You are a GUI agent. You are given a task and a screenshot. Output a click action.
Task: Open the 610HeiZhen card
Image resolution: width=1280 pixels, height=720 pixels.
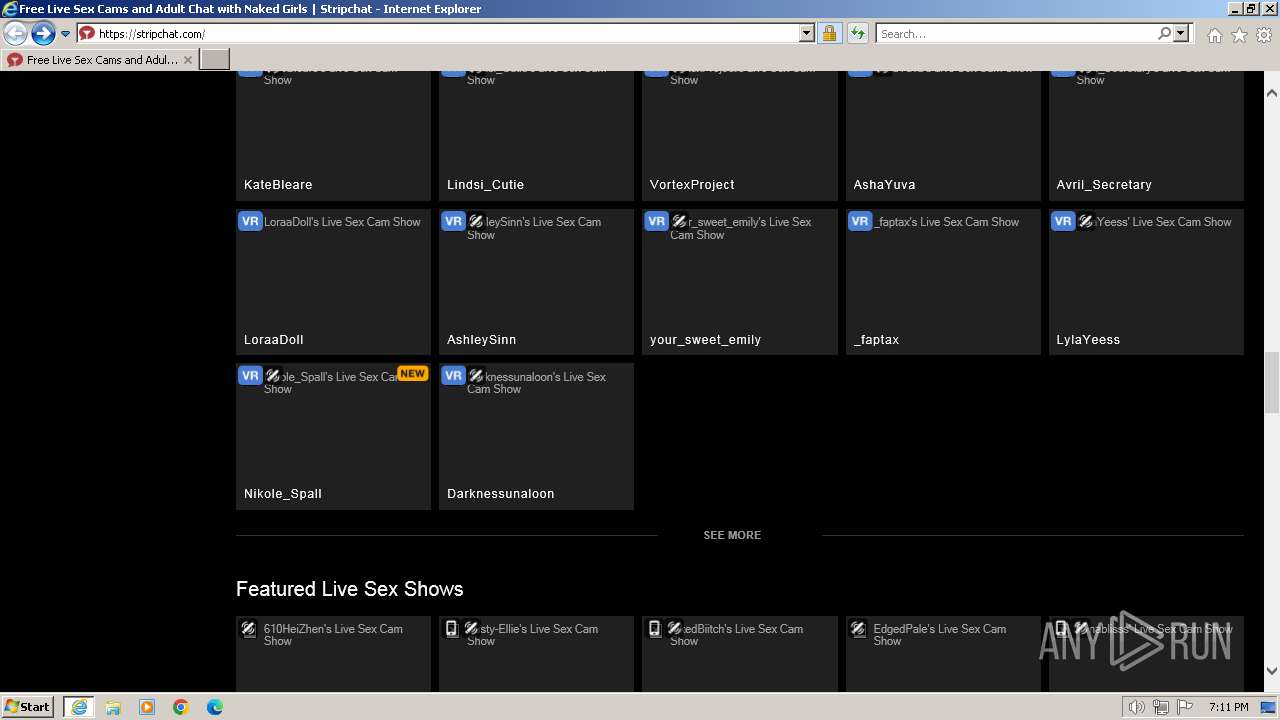click(333, 654)
